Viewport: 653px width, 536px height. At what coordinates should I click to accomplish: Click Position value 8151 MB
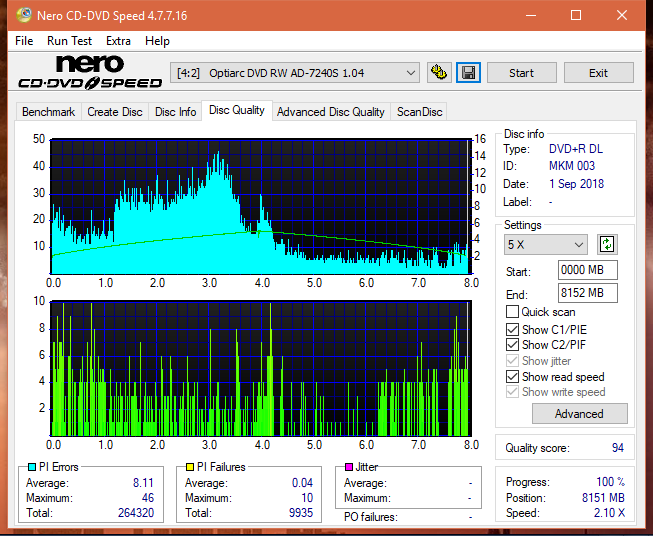pos(603,497)
